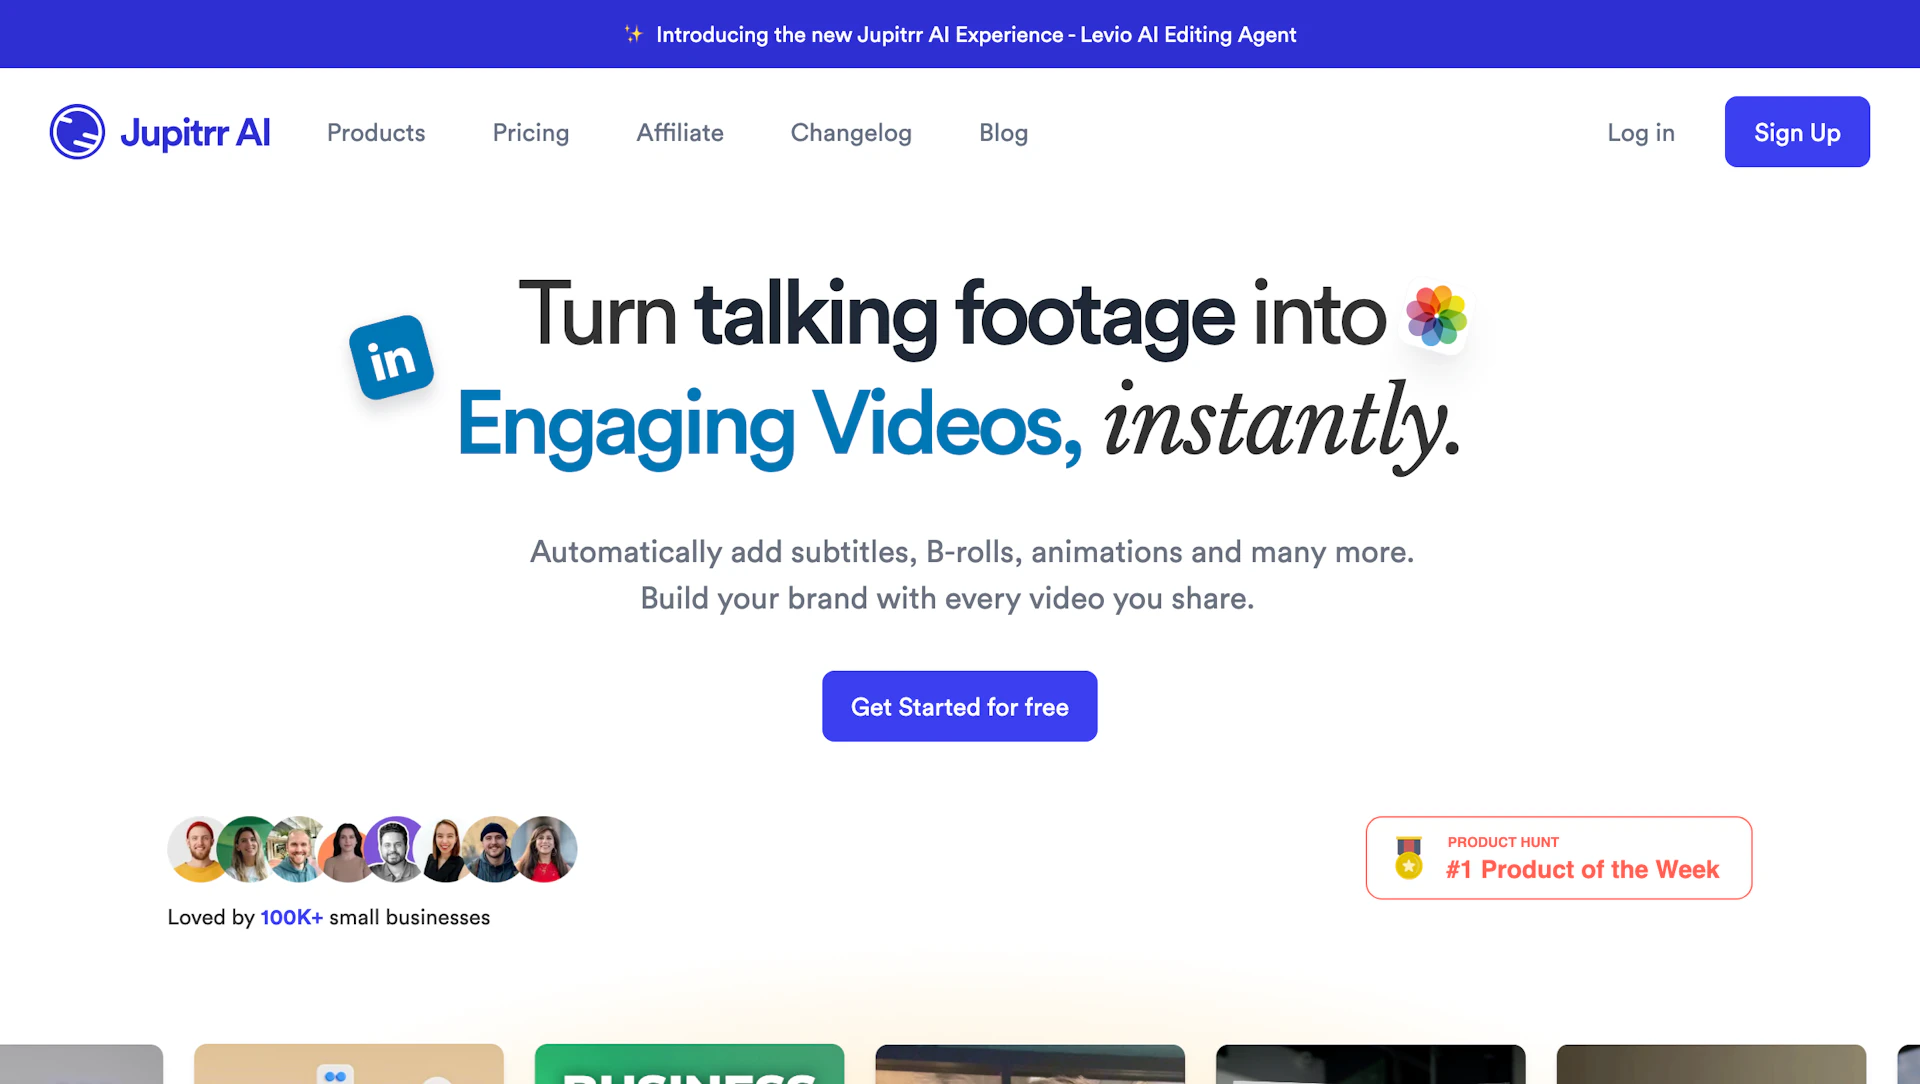Open the #1 Product of the Week badge
Screen dimensions: 1920x1084
coord(1559,858)
